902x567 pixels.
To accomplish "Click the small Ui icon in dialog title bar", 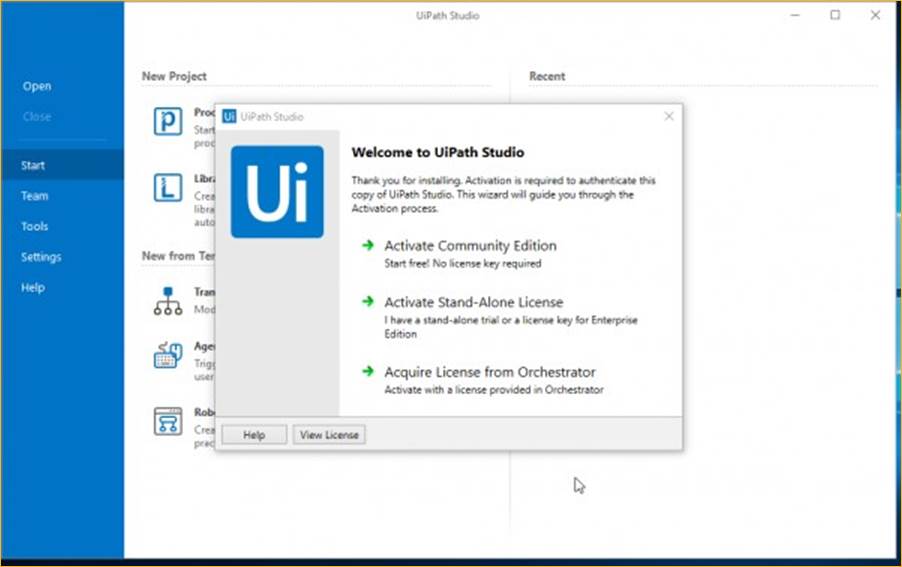I will [x=229, y=116].
